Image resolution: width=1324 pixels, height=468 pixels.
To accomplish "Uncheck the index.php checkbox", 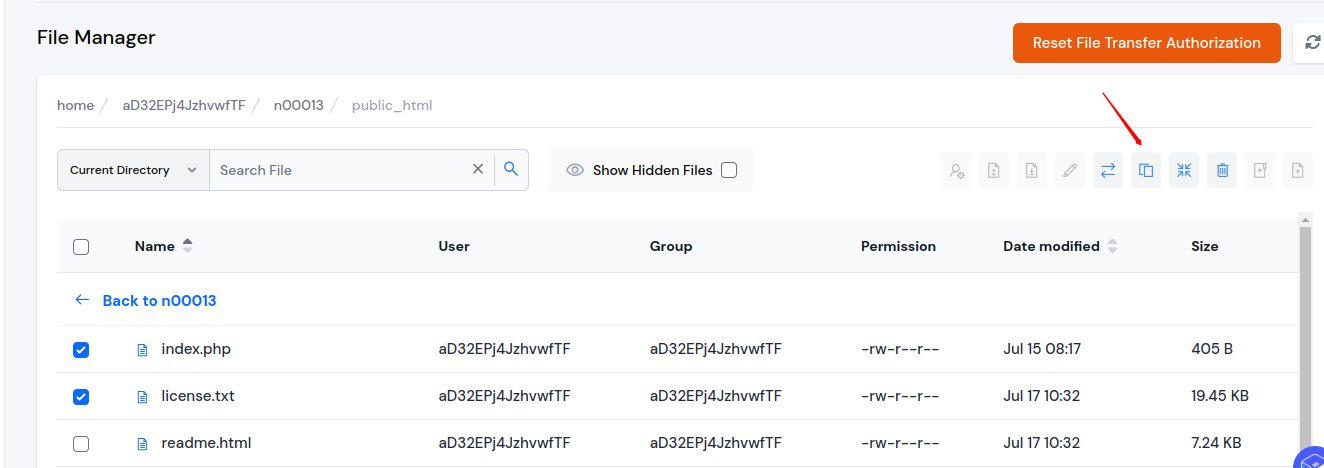I will [81, 350].
